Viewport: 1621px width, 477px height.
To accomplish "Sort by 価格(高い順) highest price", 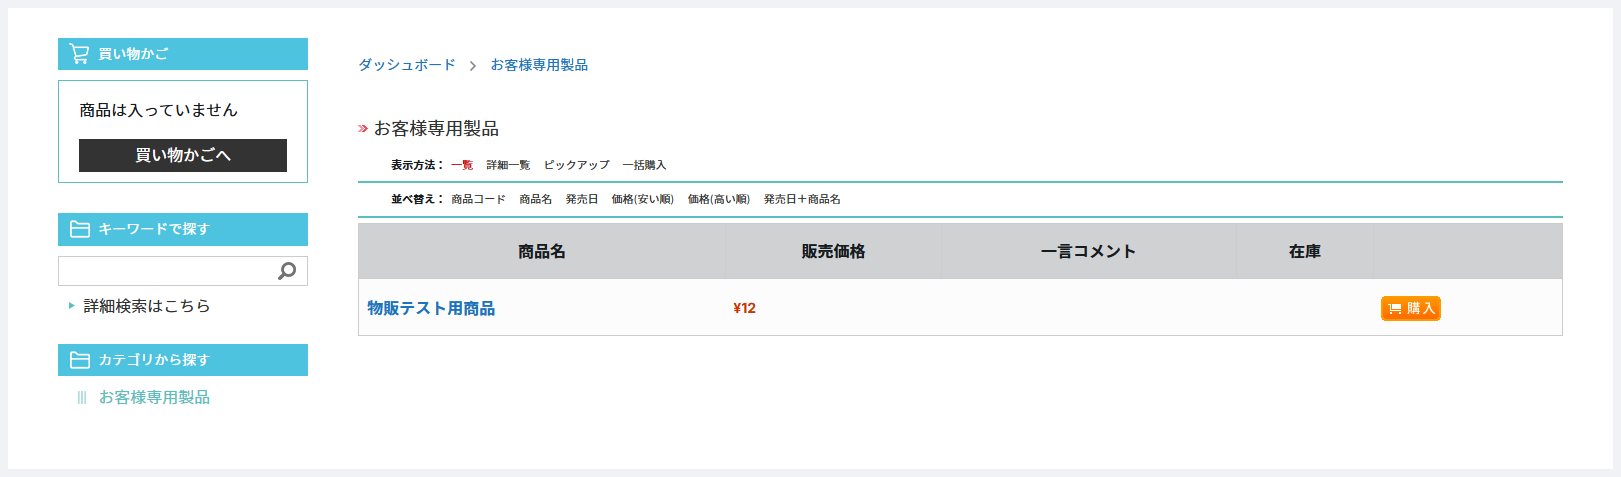I will click(719, 199).
